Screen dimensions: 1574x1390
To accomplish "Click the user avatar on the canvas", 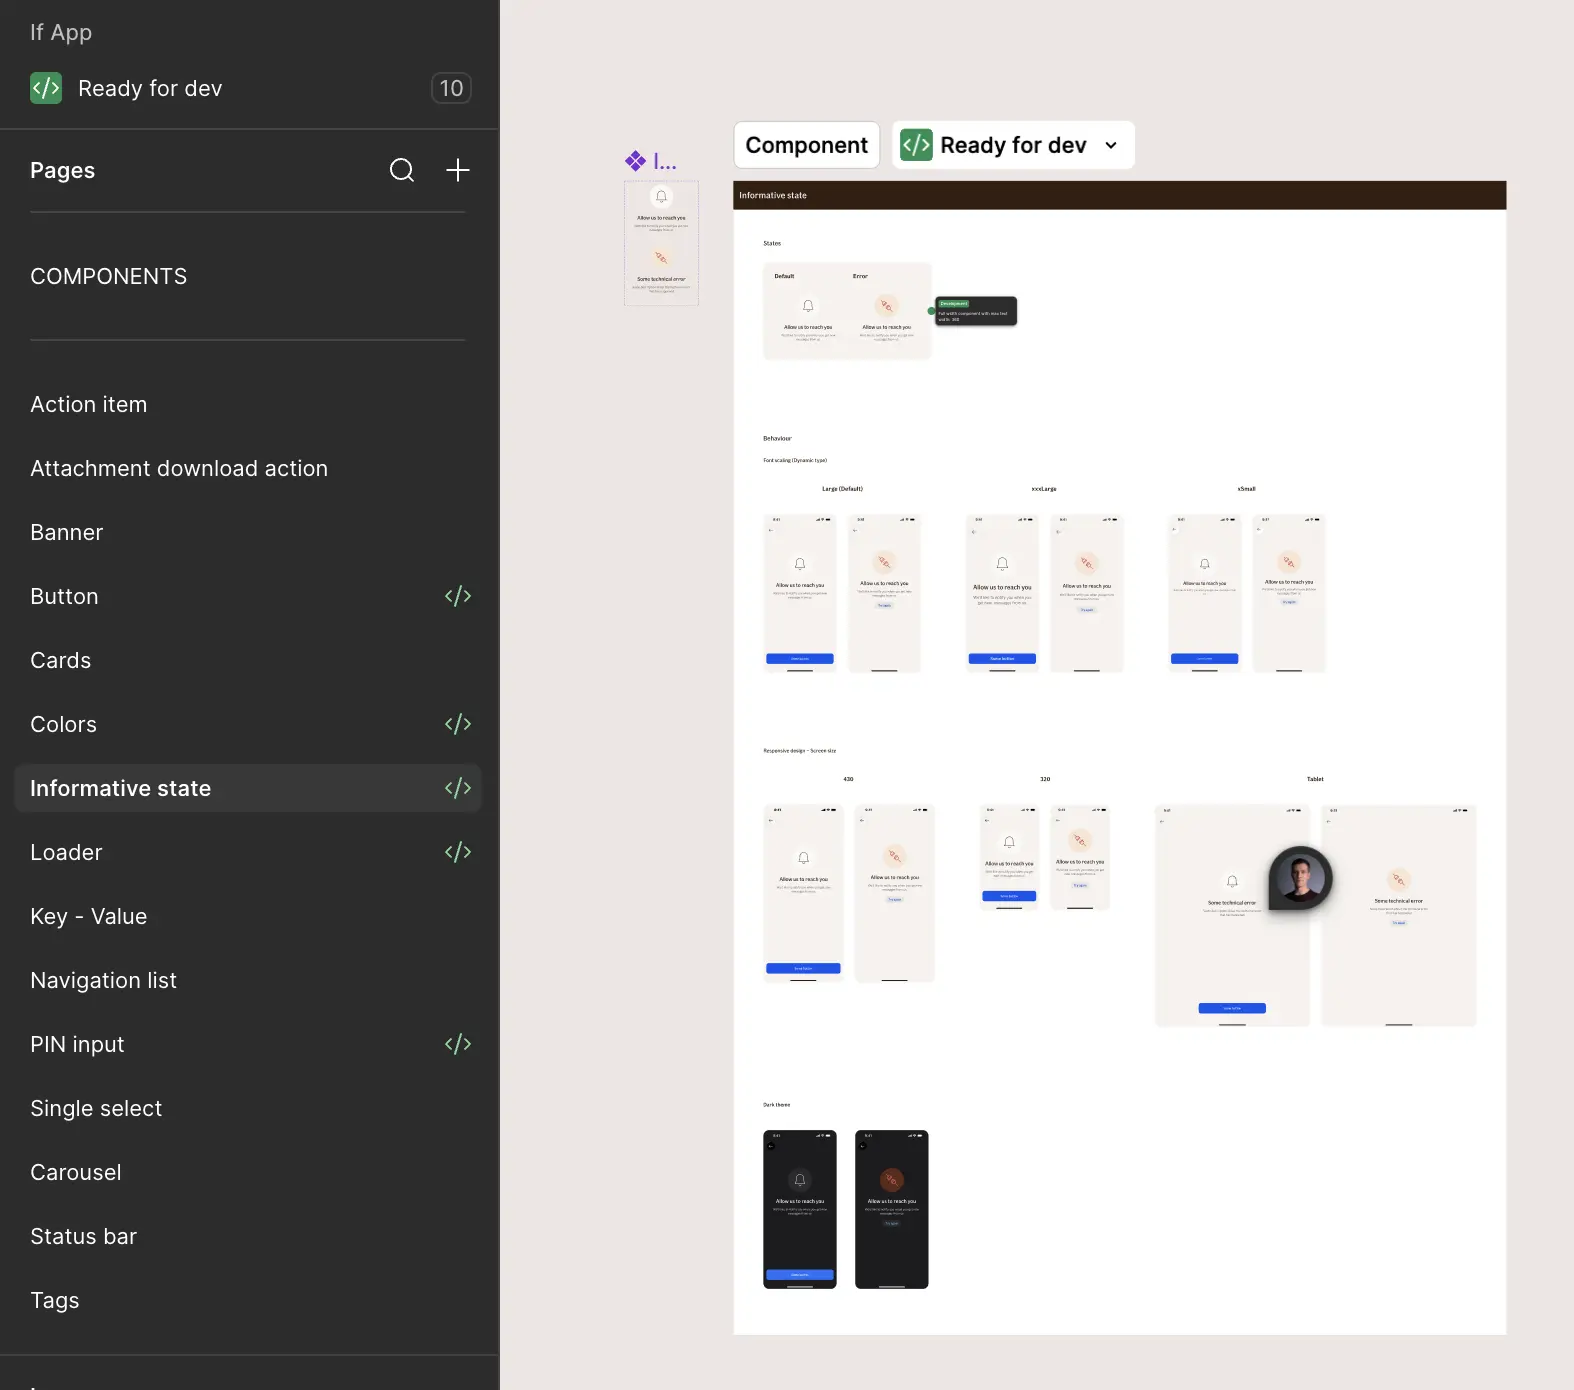I will pyautogui.click(x=1300, y=878).
